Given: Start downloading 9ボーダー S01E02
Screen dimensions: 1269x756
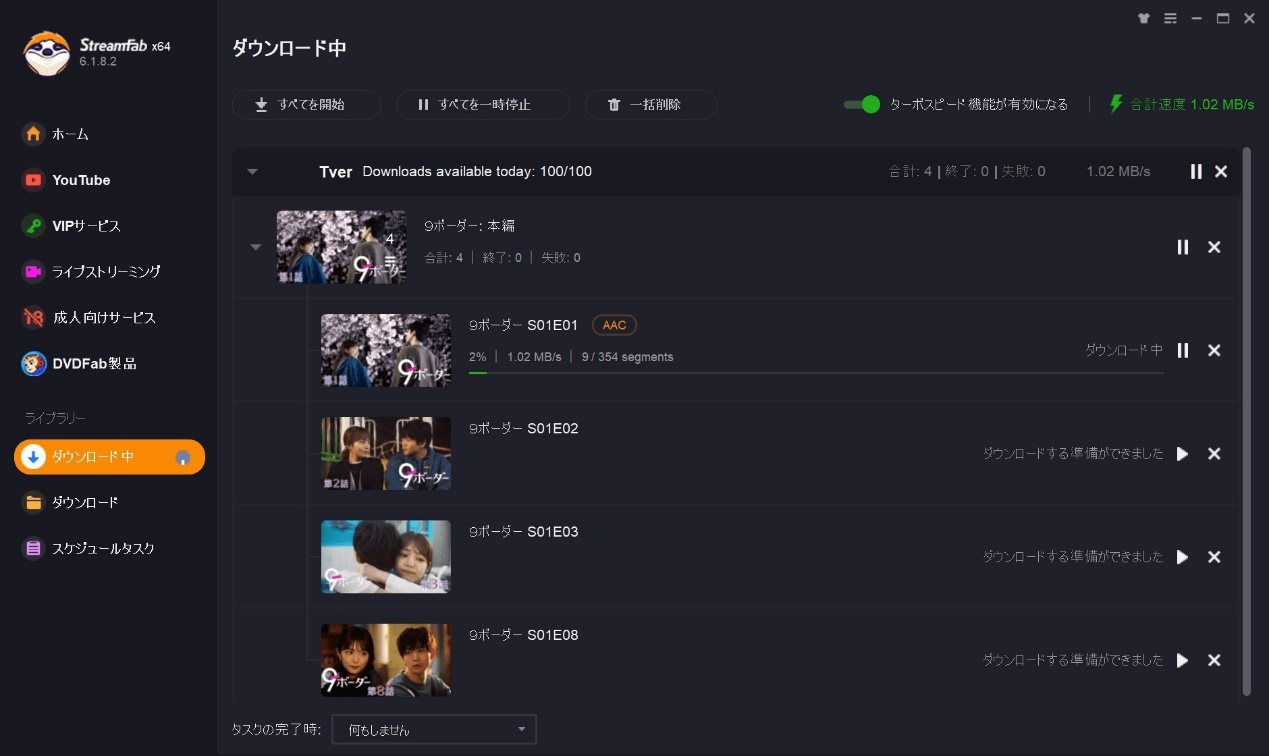Looking at the screenshot, I should (1183, 453).
